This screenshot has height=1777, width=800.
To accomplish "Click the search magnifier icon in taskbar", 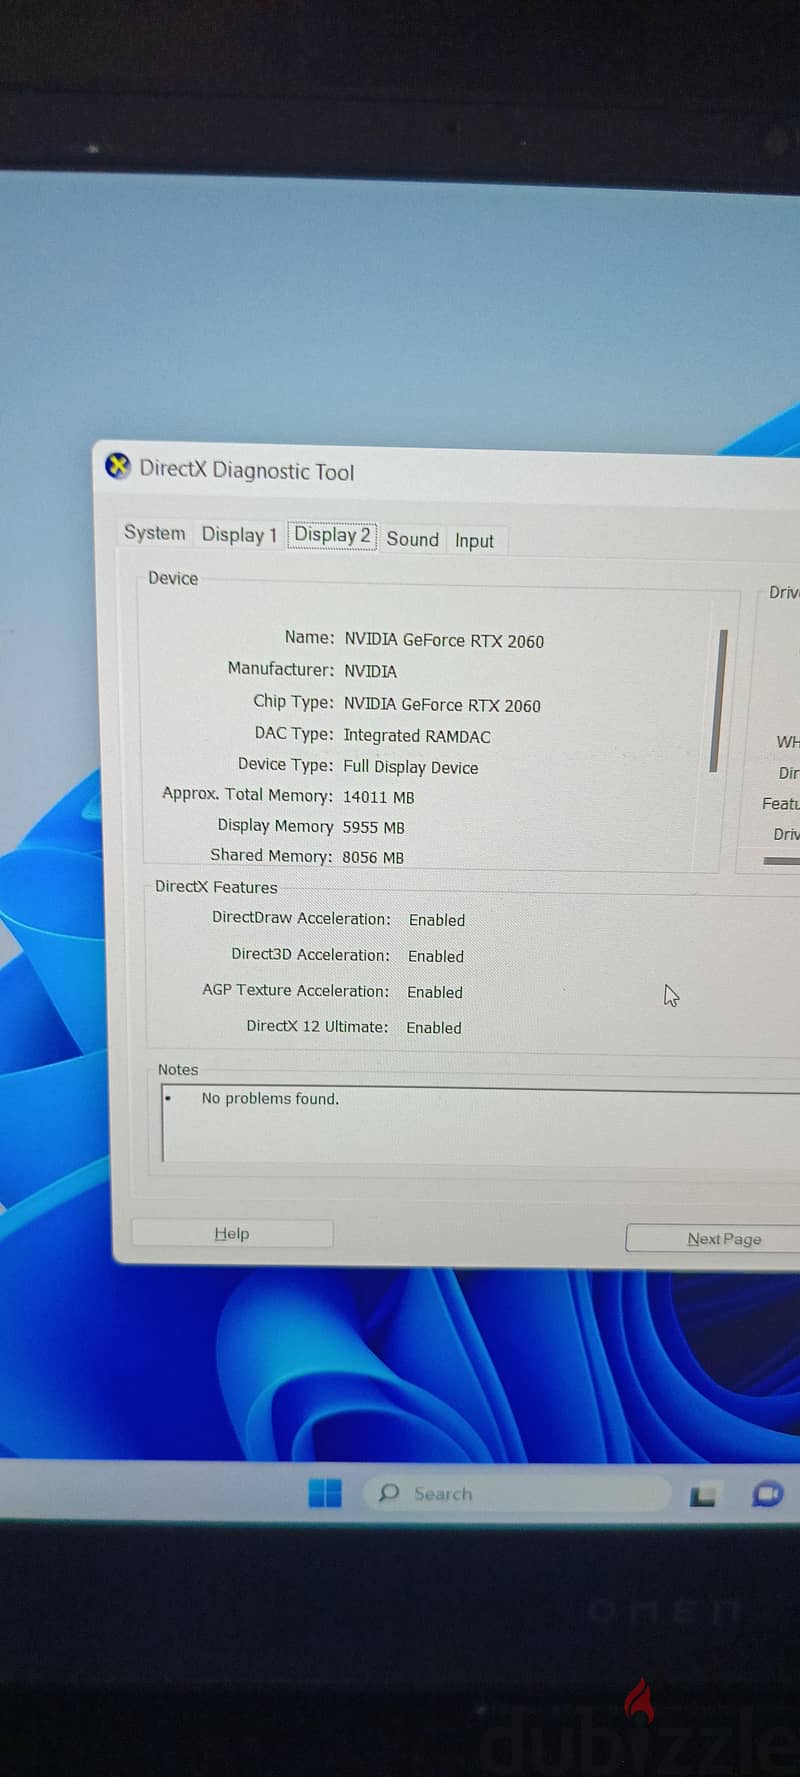I will (389, 1493).
